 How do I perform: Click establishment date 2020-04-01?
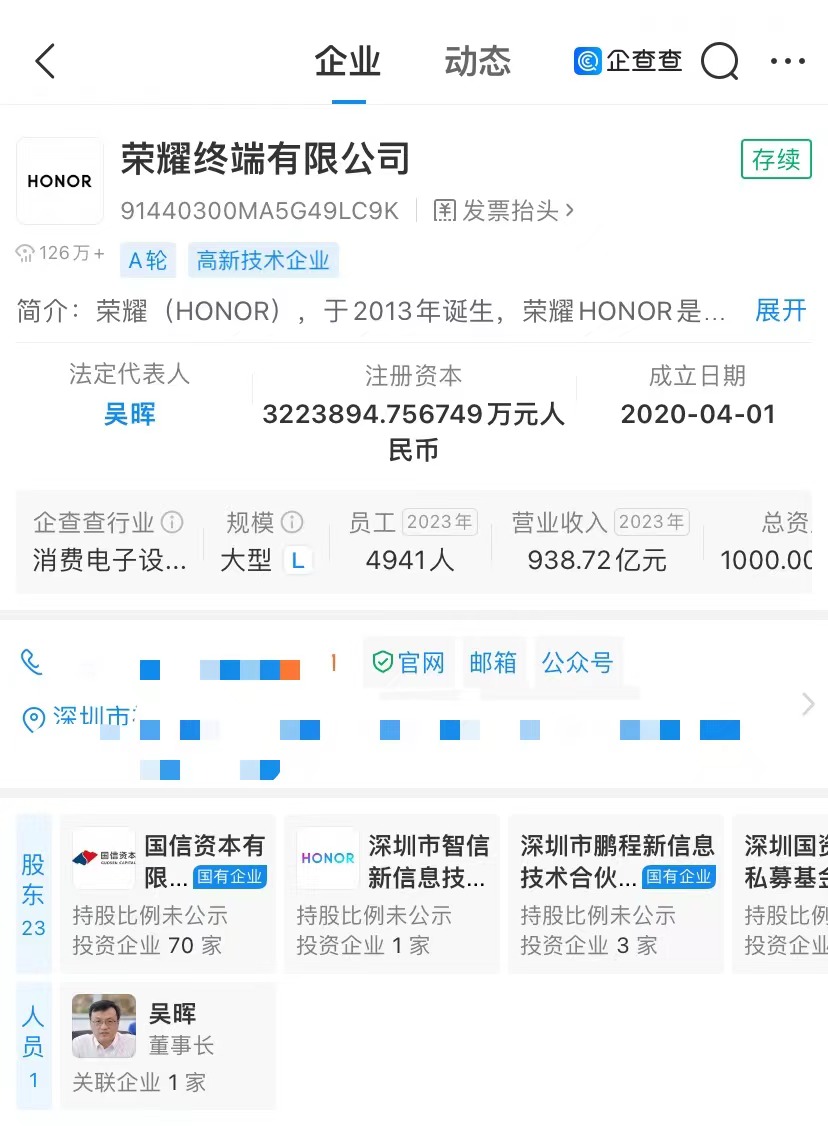[x=698, y=414]
